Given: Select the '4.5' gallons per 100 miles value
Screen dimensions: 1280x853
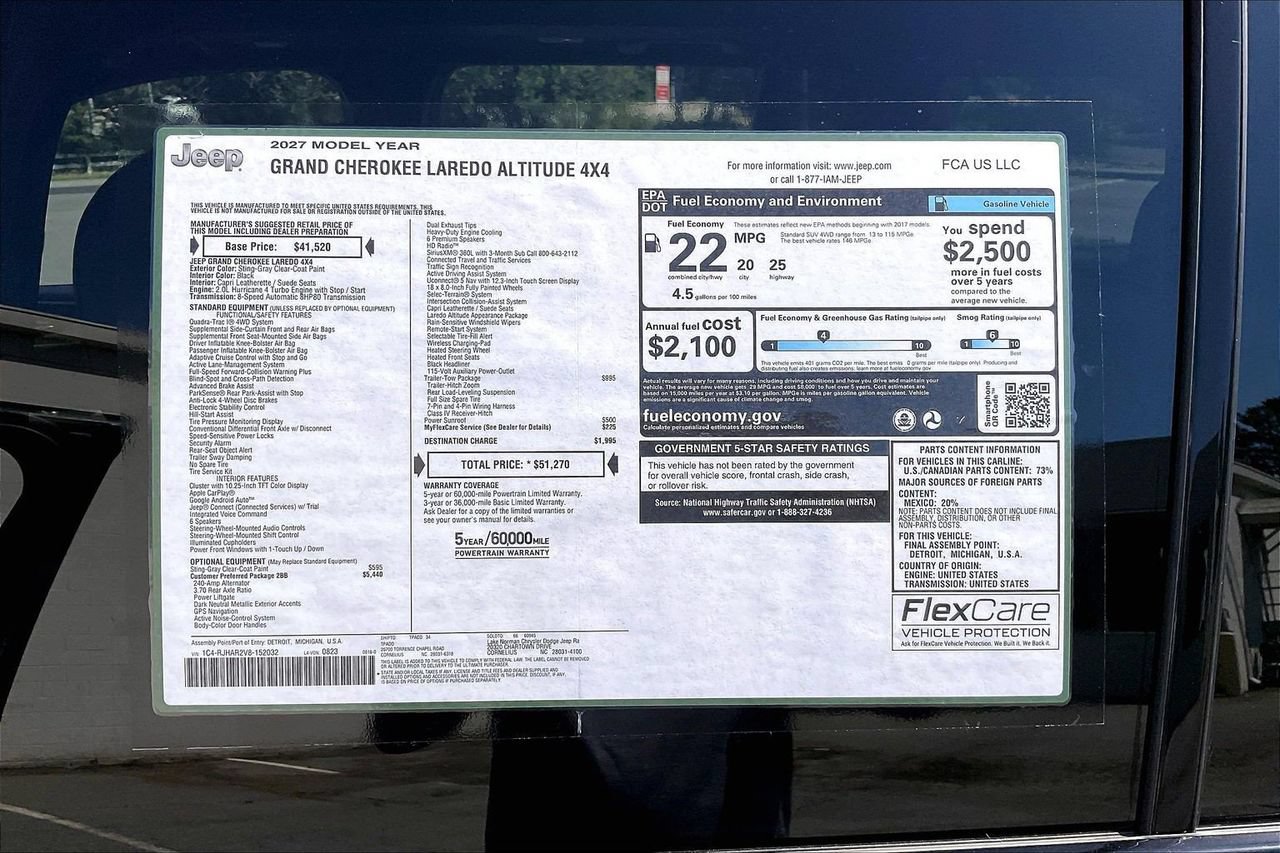Looking at the screenshot, I should point(683,294).
